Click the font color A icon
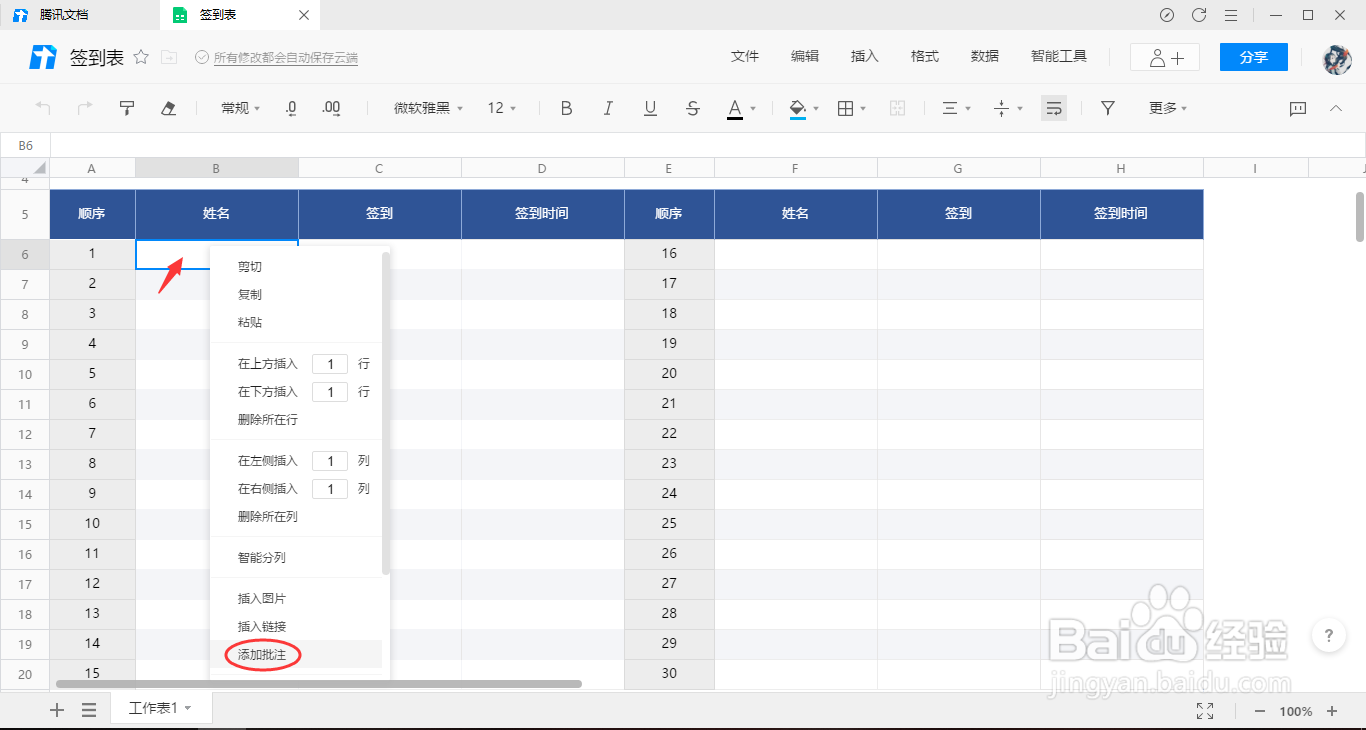This screenshot has height=730, width=1366. pos(735,108)
